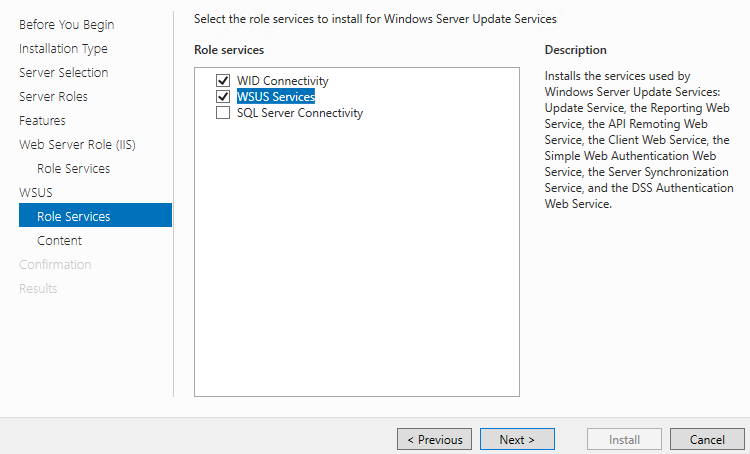The width and height of the screenshot is (750, 454).
Task: Open Role Services under Web Server Role
Action: point(73,168)
